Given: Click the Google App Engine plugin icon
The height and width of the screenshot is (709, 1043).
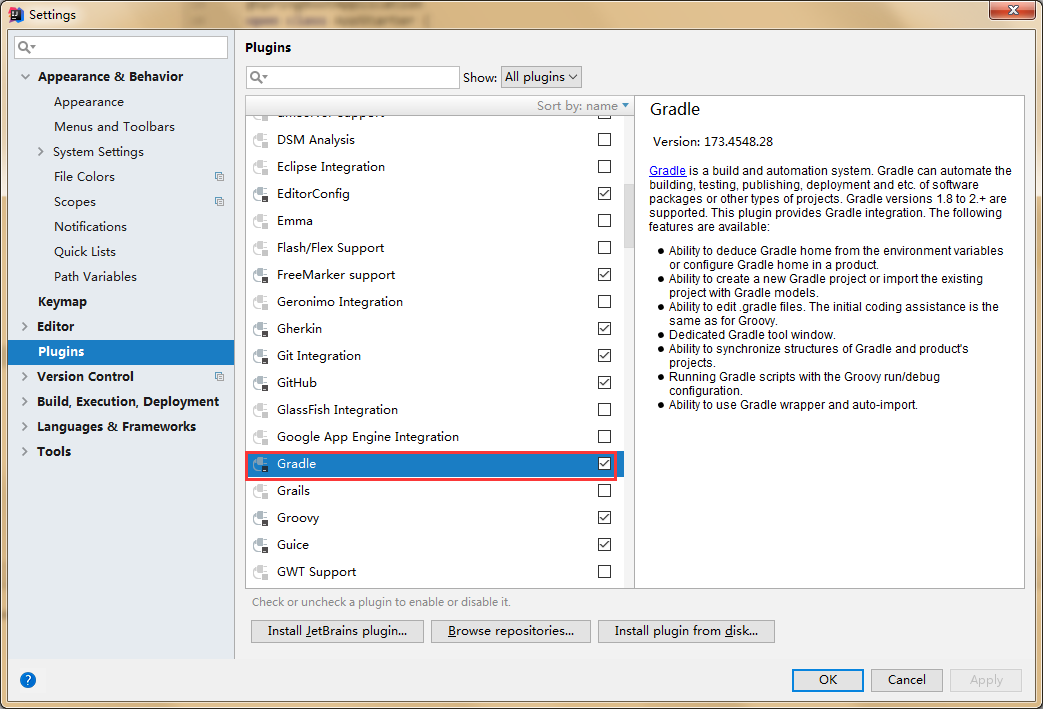Looking at the screenshot, I should 261,438.
